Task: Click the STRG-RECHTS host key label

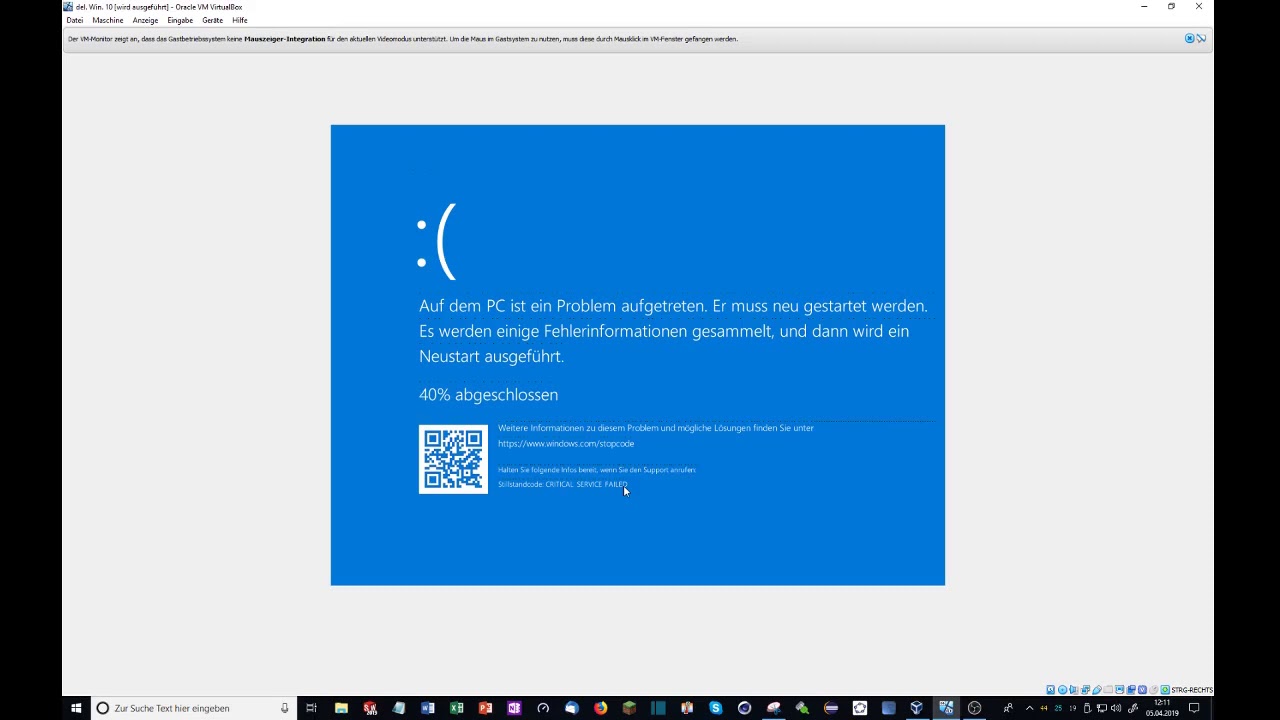Action: coord(1192,689)
